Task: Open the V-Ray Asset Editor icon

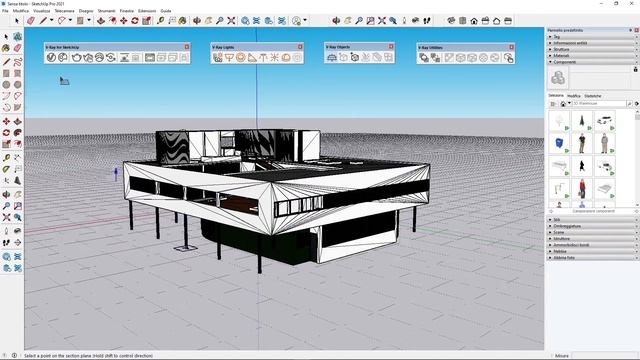Action: (51, 58)
